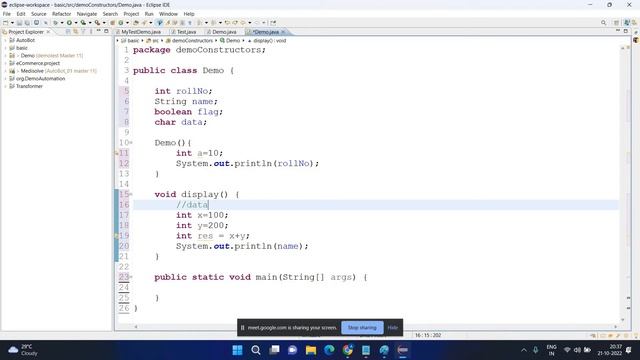Viewport: 640px width, 360px height.
Task: Open dropdown arrow next to Debug button
Action: [62, 23]
